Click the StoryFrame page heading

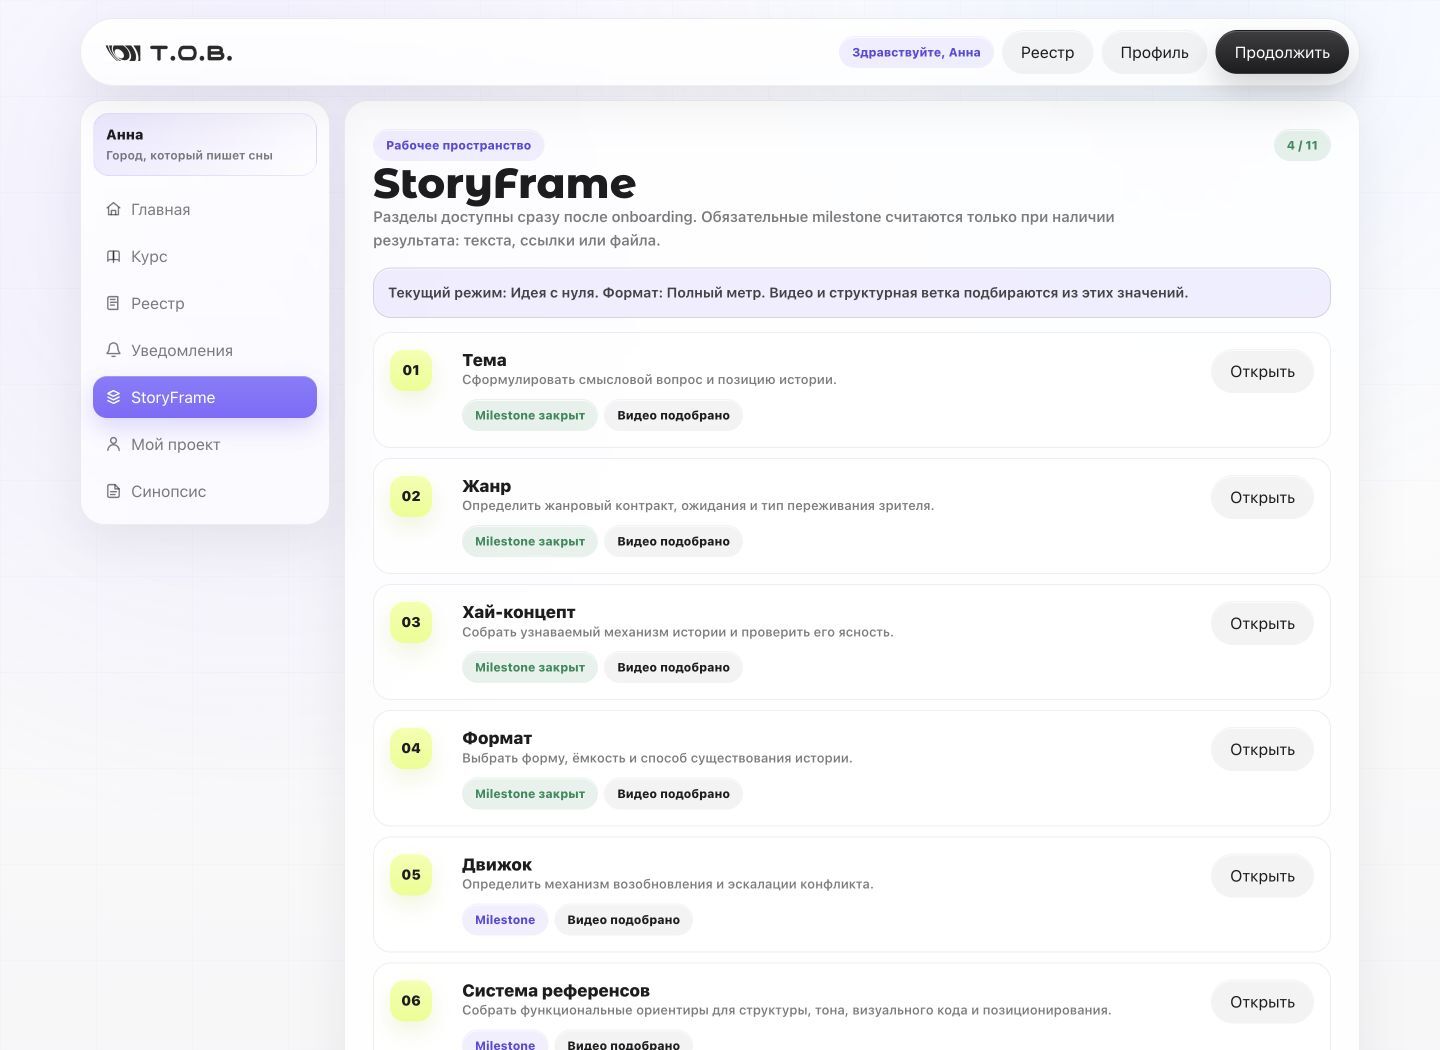[x=504, y=184]
